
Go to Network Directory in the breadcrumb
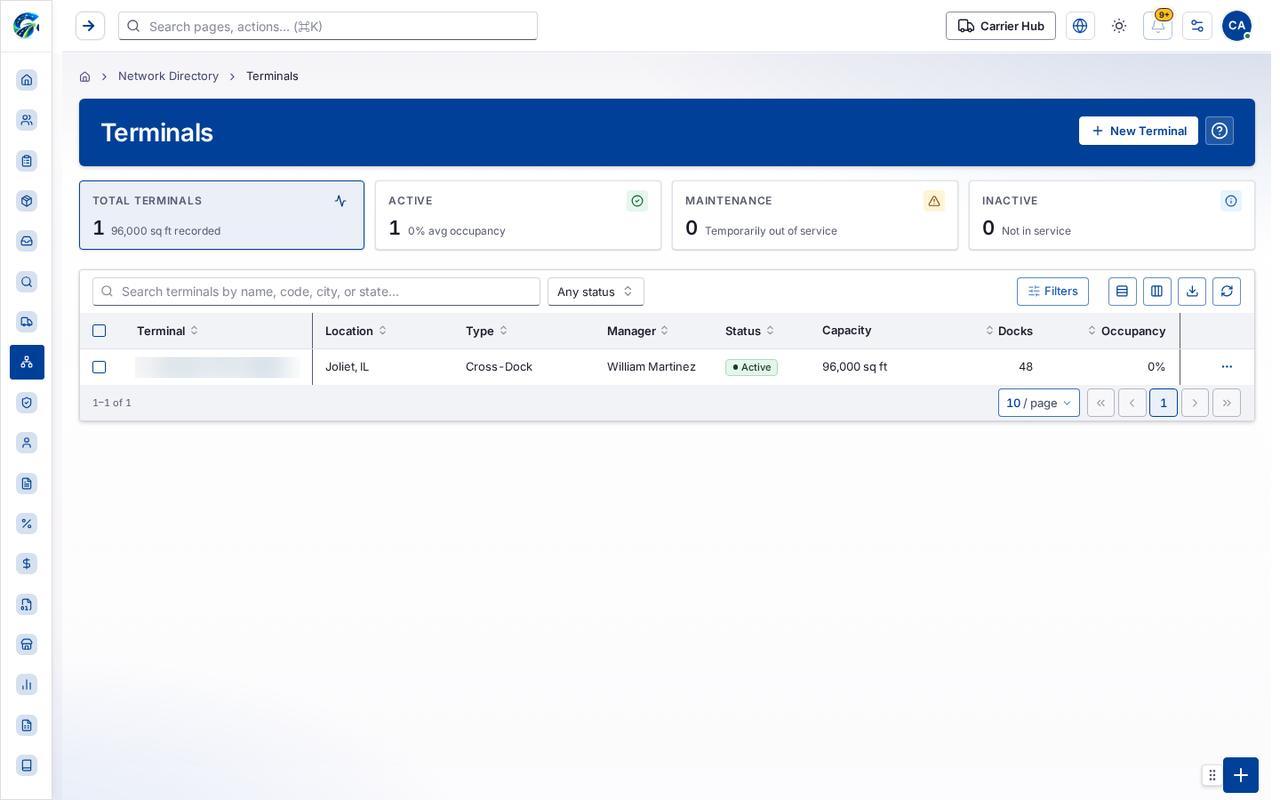168,76
